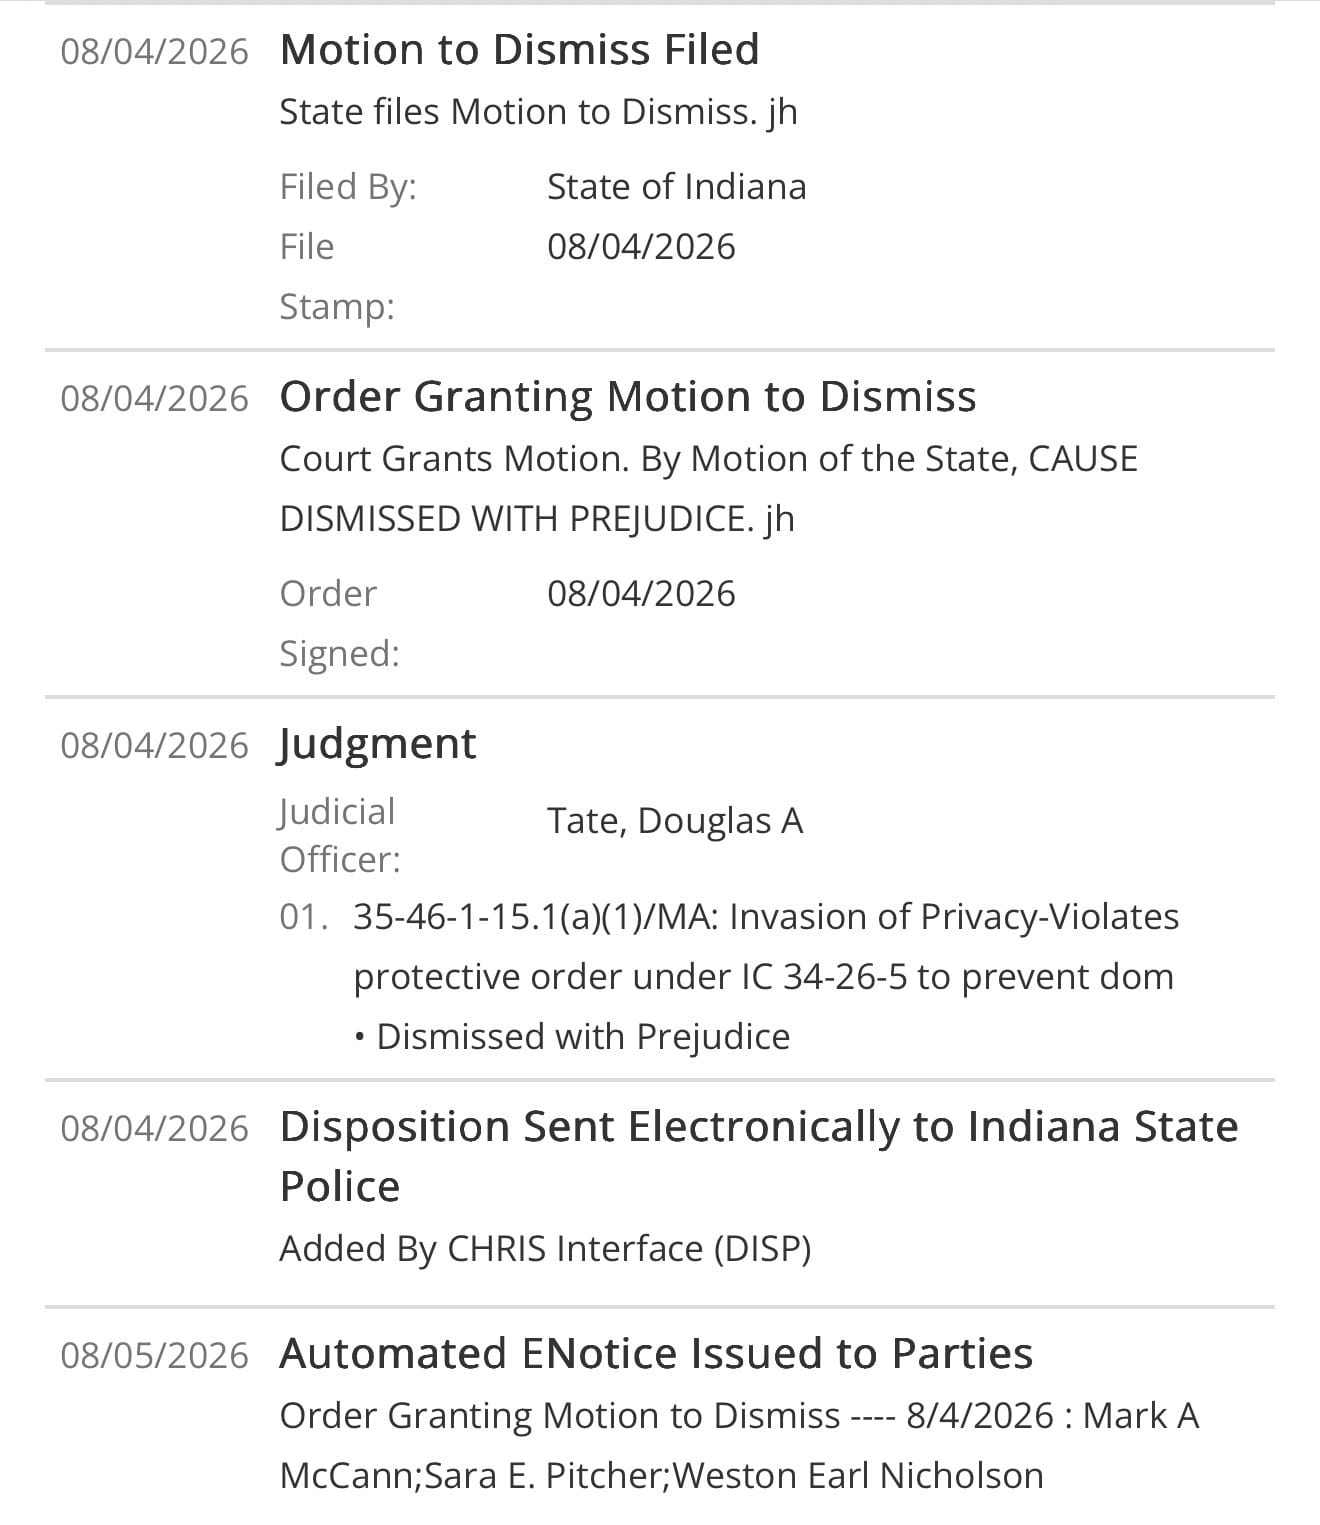Select judicial officer Tate, Douglas A
The image size is (1320, 1525).
click(x=675, y=821)
